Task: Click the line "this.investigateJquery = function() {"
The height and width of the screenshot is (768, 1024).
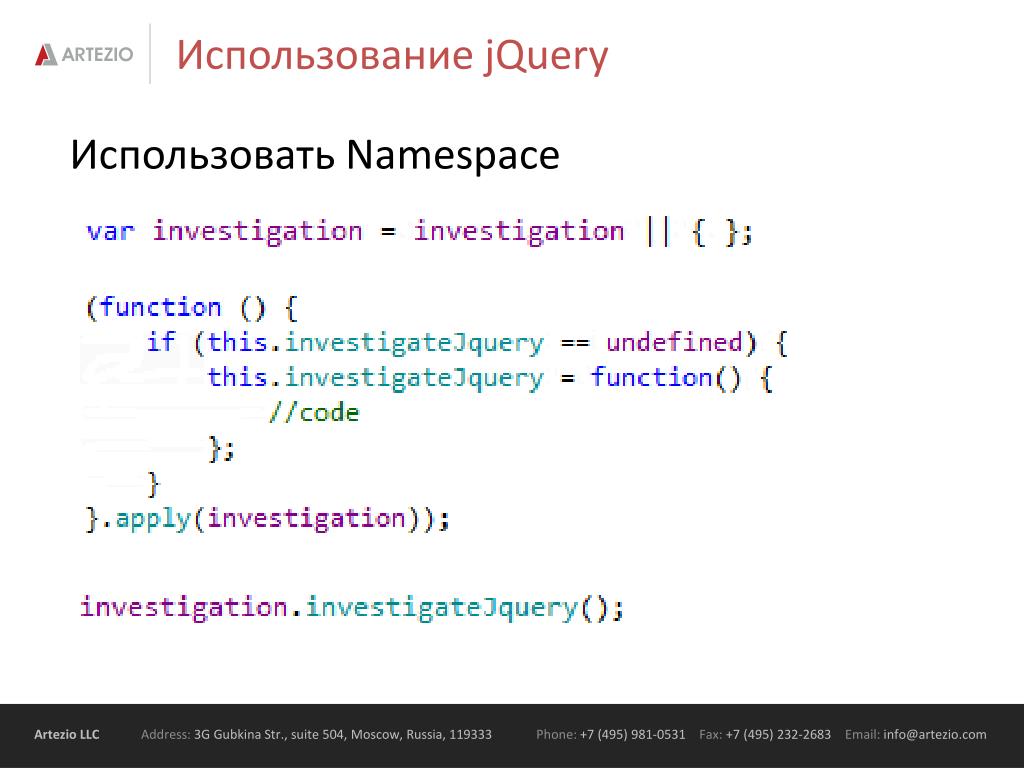Action: [x=490, y=378]
